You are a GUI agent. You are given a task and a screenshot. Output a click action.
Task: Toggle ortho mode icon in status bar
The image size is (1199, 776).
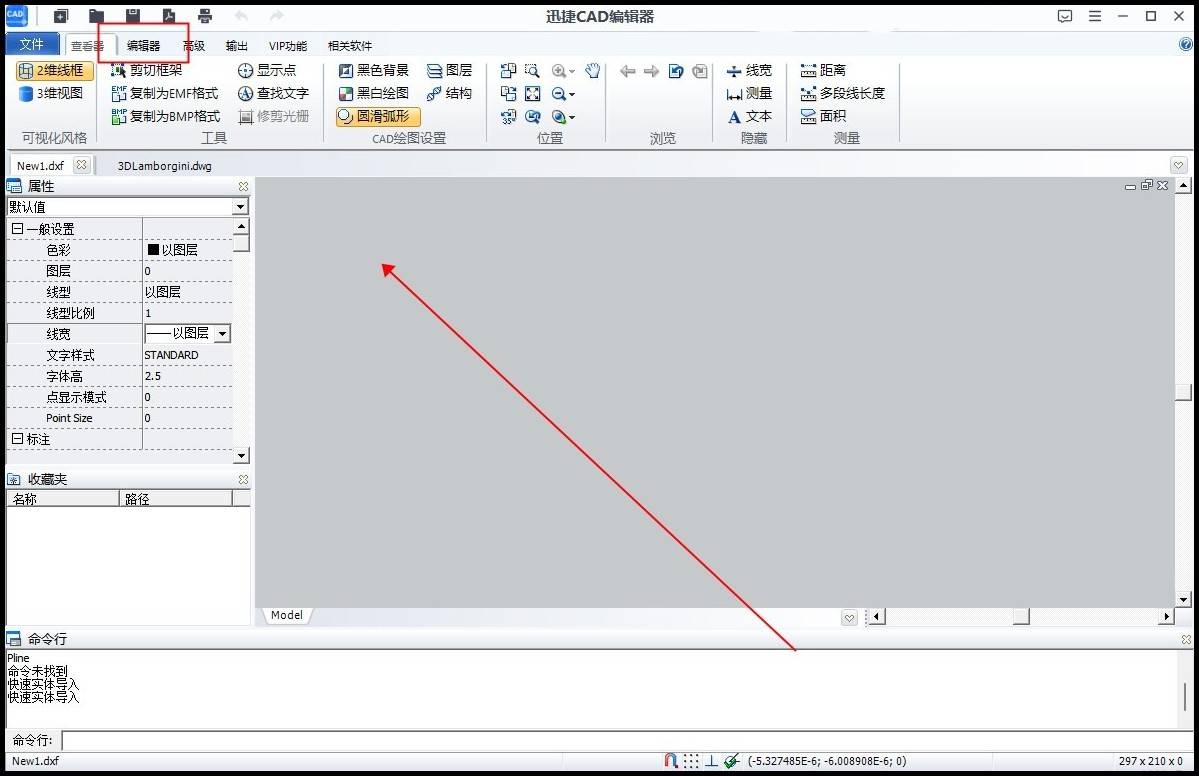[711, 761]
